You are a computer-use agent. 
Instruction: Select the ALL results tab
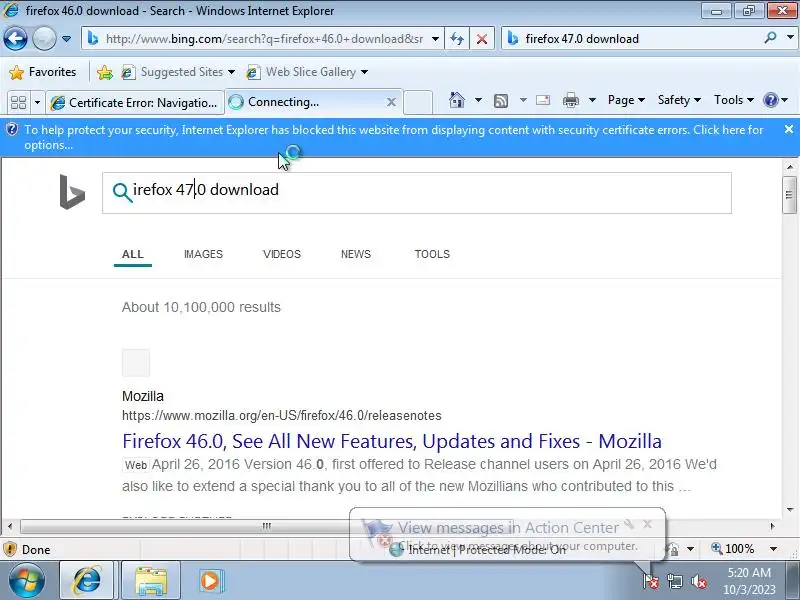(133, 254)
